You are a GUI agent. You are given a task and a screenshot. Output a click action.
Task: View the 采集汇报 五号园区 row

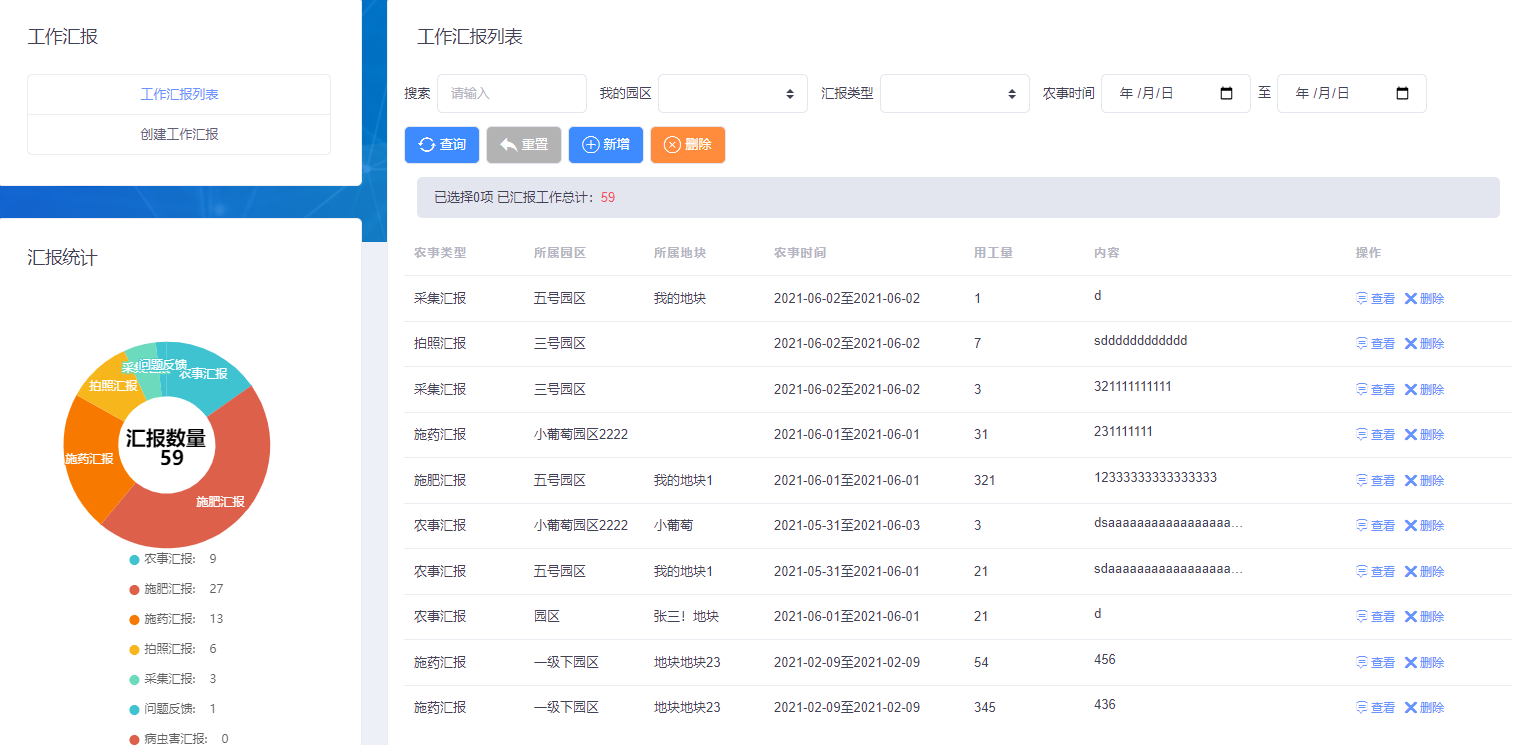coord(1375,298)
